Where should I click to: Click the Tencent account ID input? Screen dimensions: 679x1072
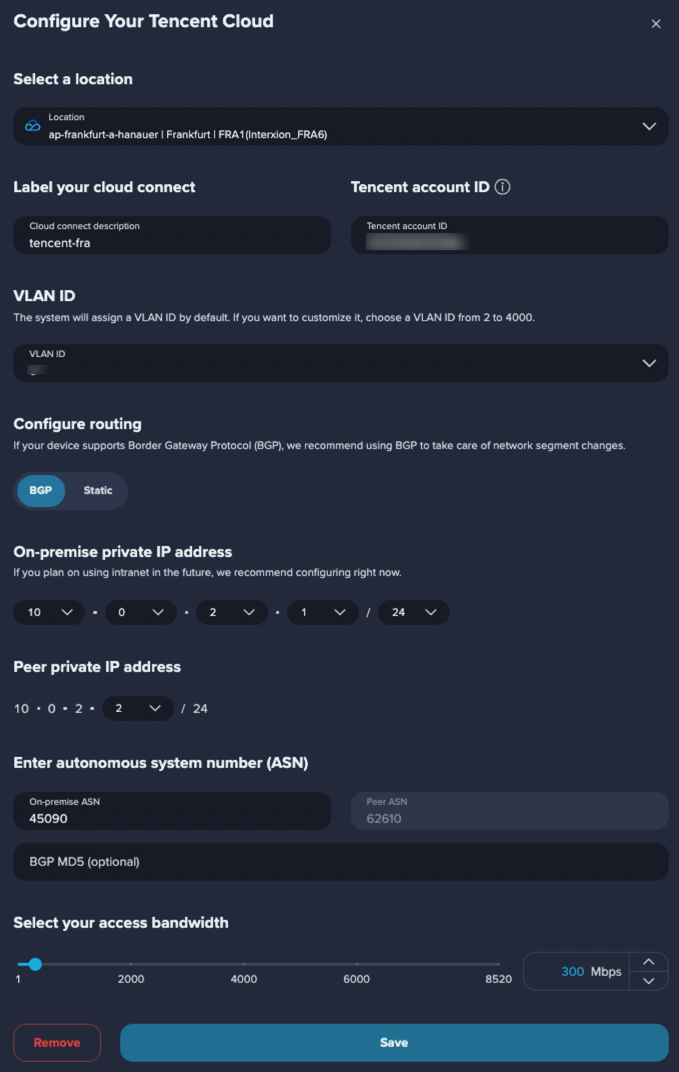point(509,235)
